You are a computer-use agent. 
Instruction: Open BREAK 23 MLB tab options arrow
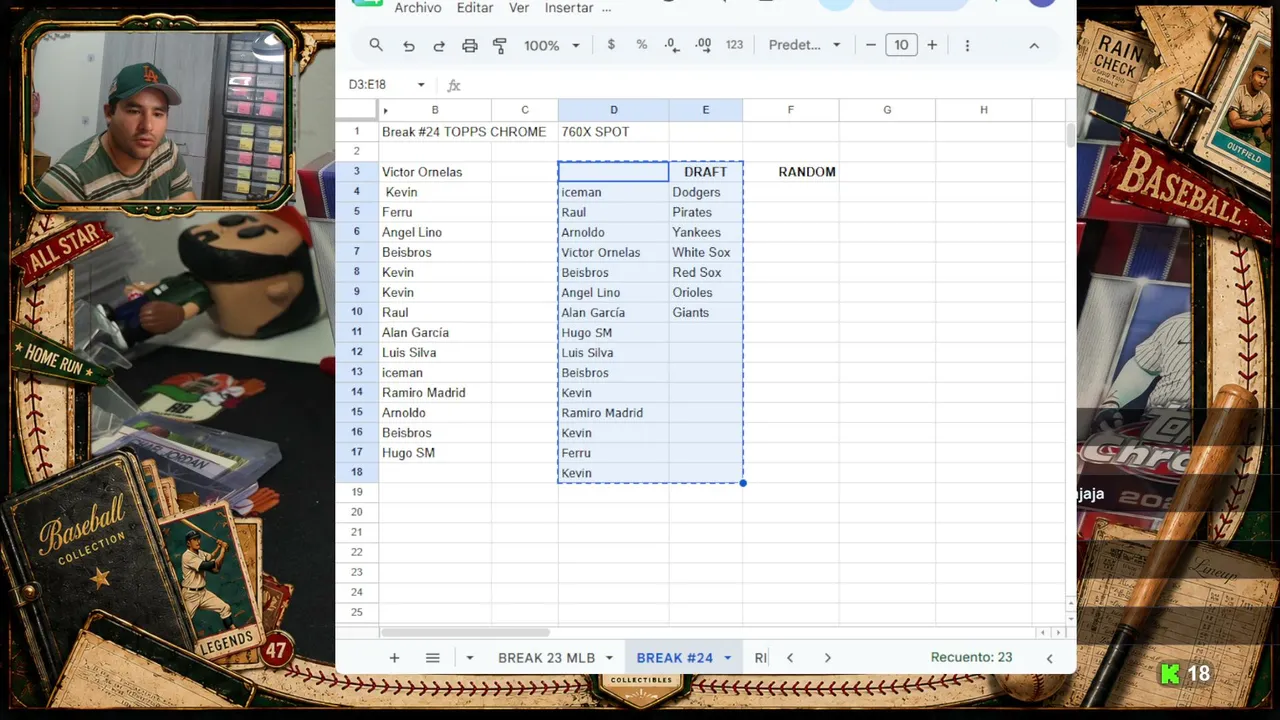(x=608, y=658)
